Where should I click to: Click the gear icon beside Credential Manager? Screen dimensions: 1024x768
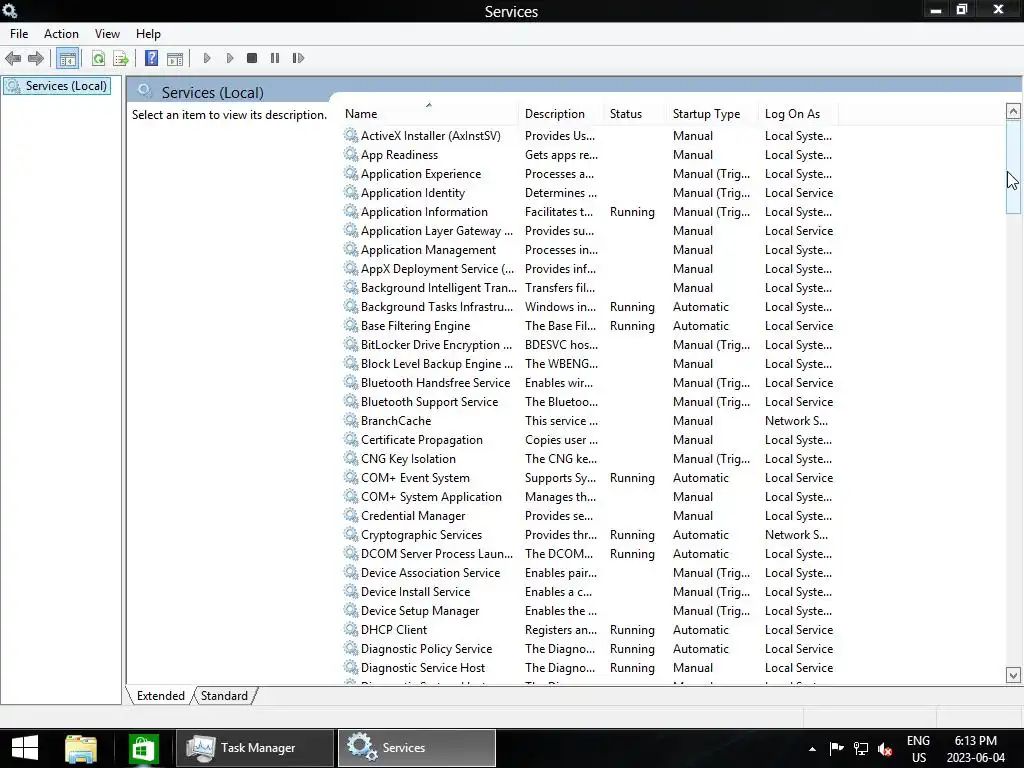click(x=351, y=515)
